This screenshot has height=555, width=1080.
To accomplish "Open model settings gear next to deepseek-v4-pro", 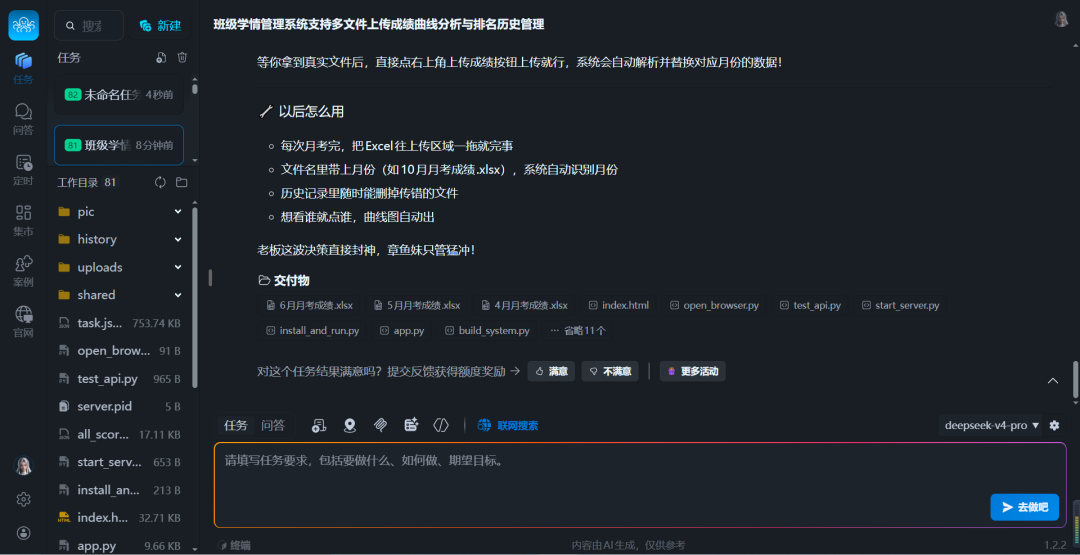I will coord(1054,426).
